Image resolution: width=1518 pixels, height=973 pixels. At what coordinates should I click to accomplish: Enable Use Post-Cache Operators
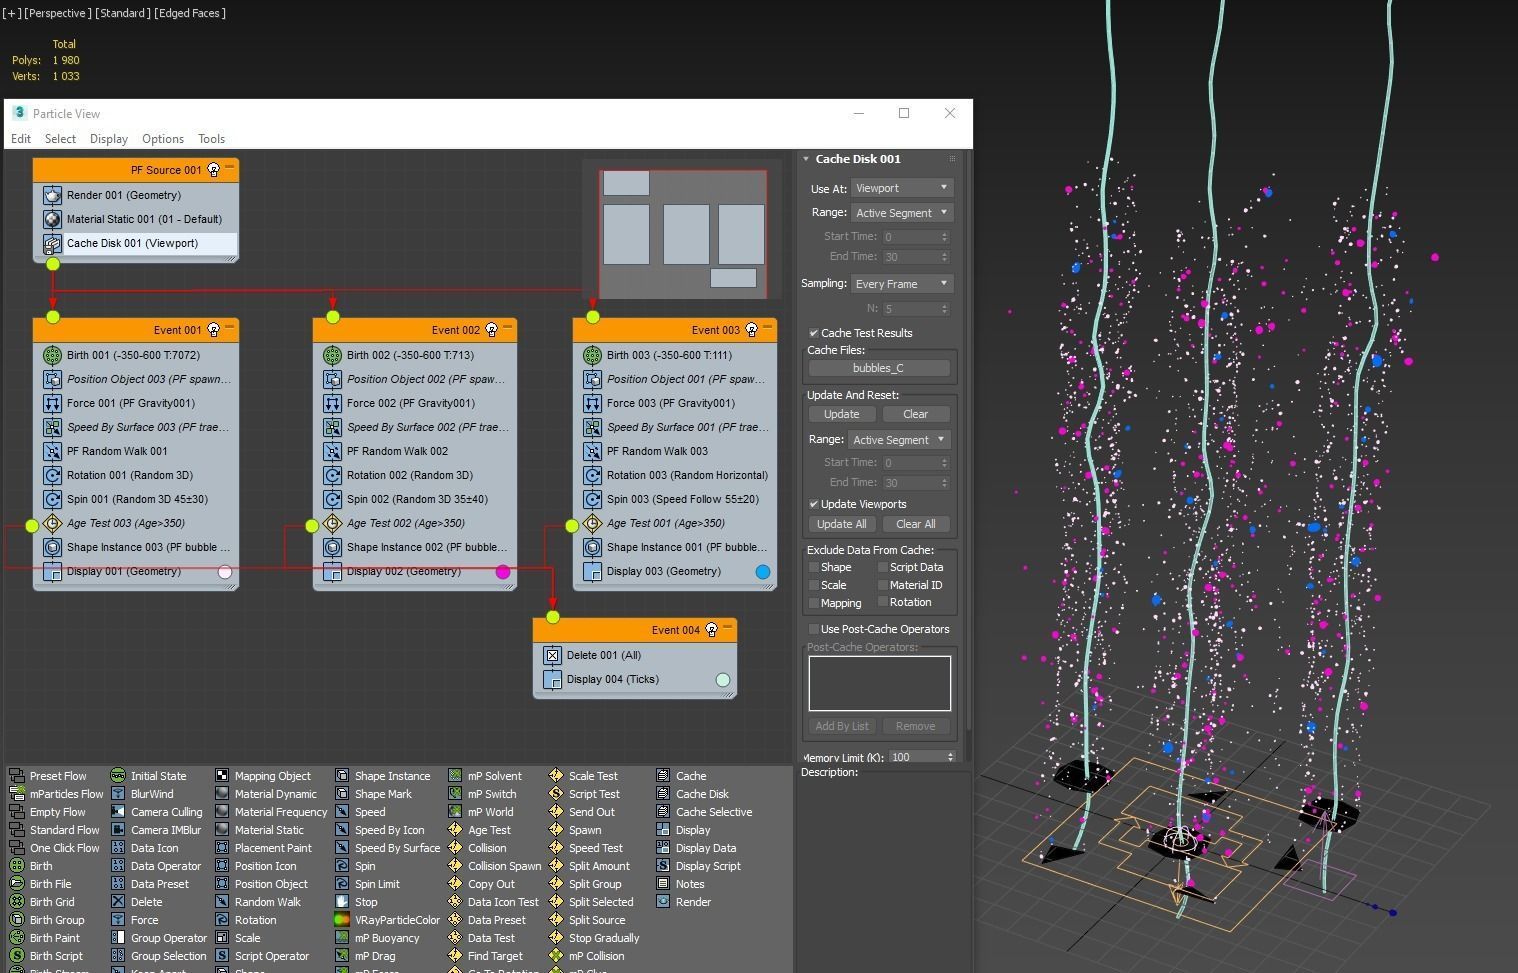(814, 629)
